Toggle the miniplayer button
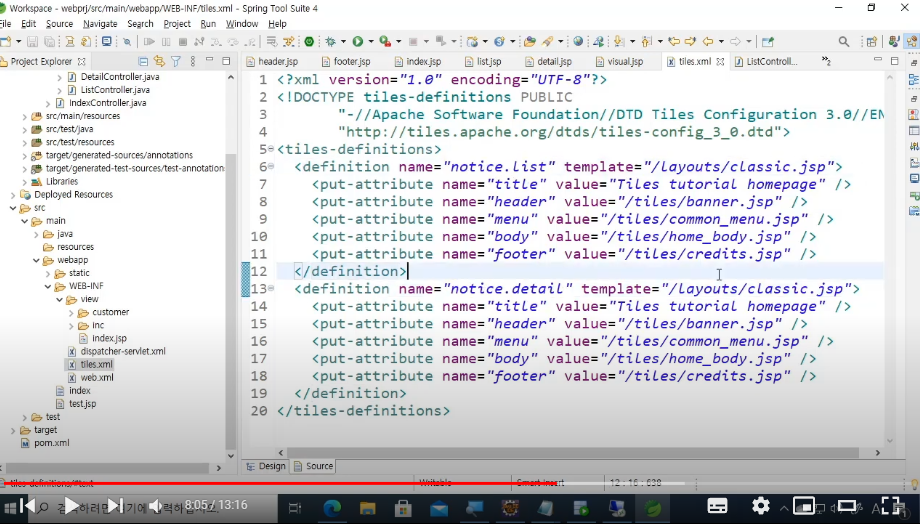The height and width of the screenshot is (524, 920). (804, 505)
